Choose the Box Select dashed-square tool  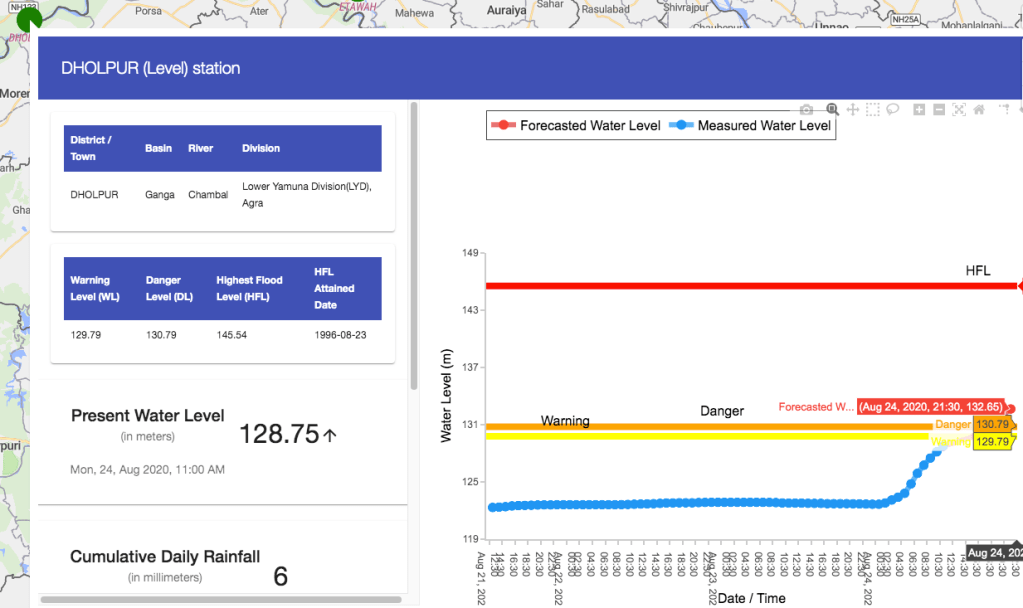pos(873,109)
